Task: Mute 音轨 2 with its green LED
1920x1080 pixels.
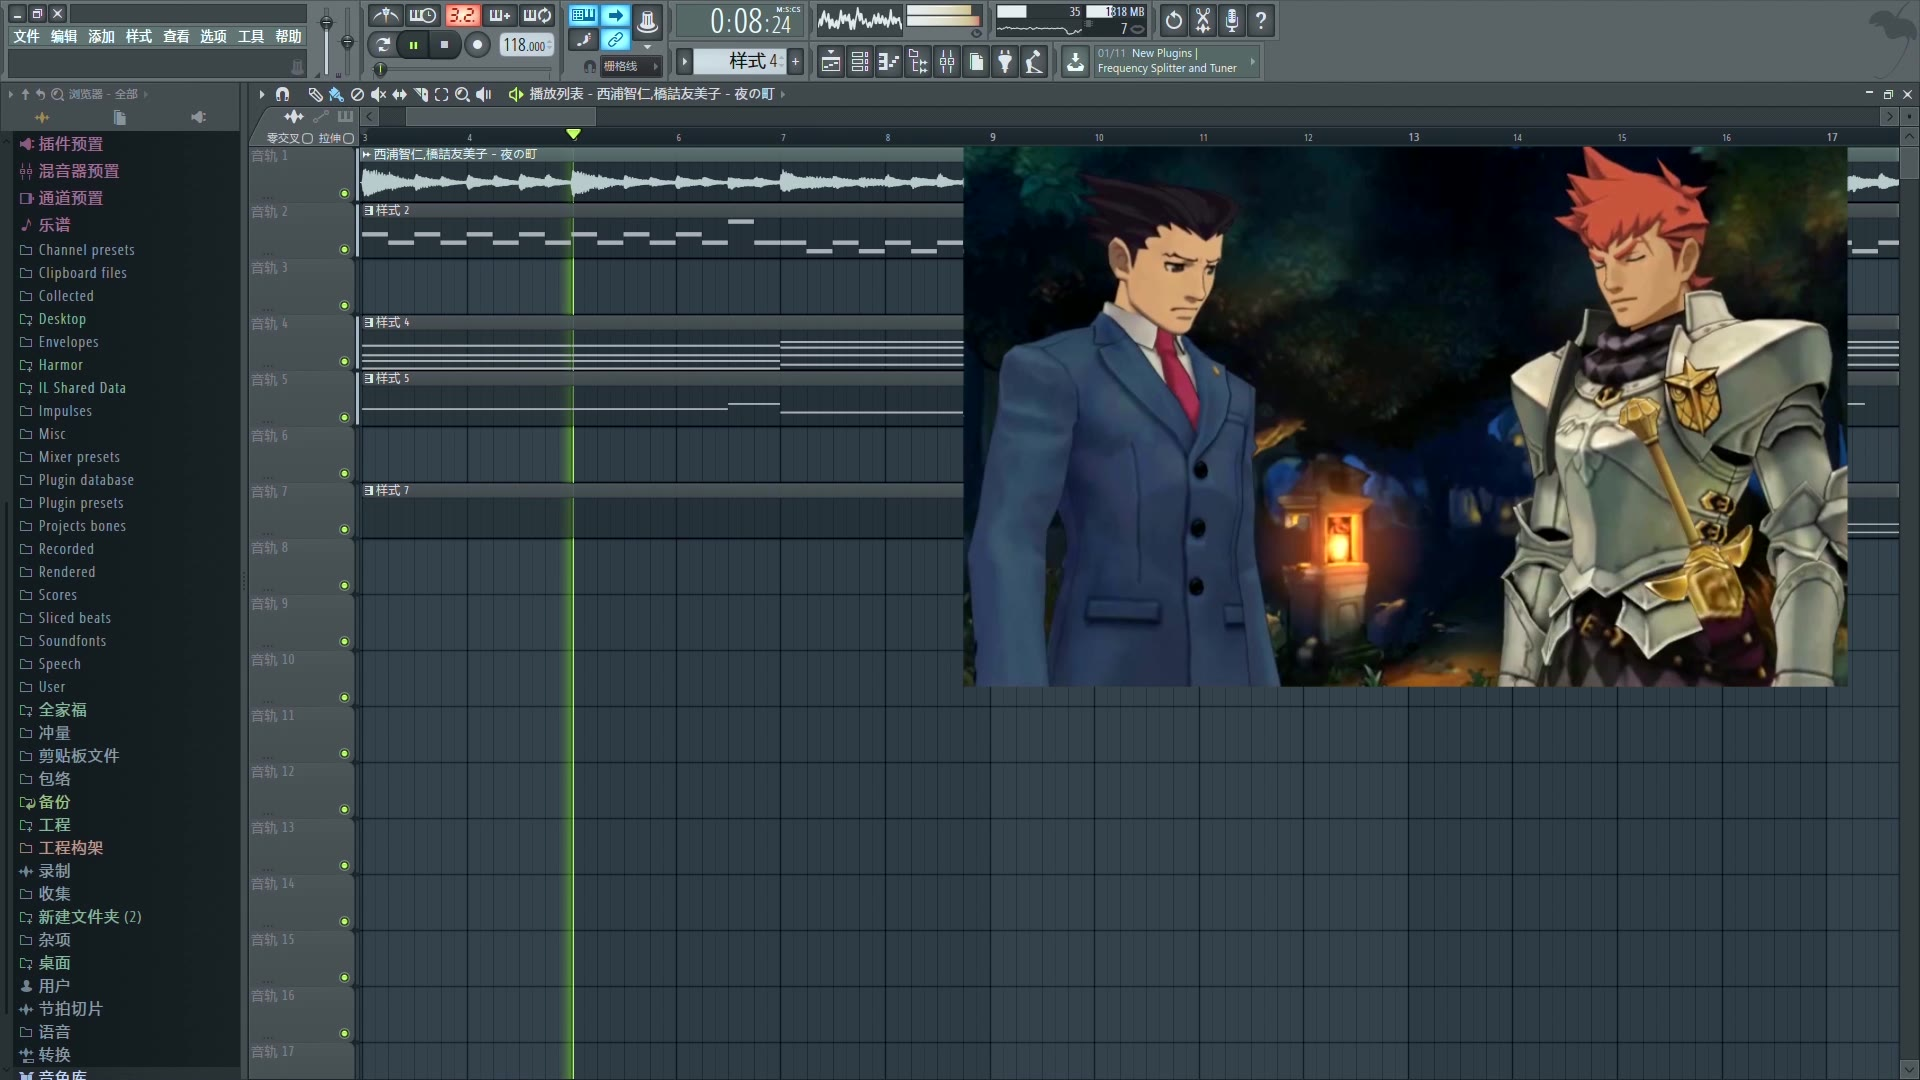Action: click(344, 249)
